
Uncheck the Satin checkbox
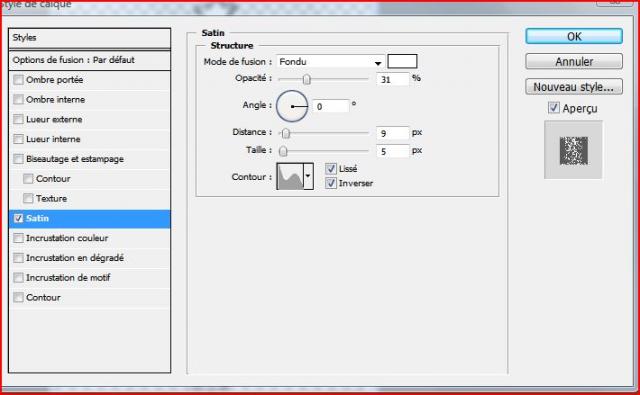point(18,218)
